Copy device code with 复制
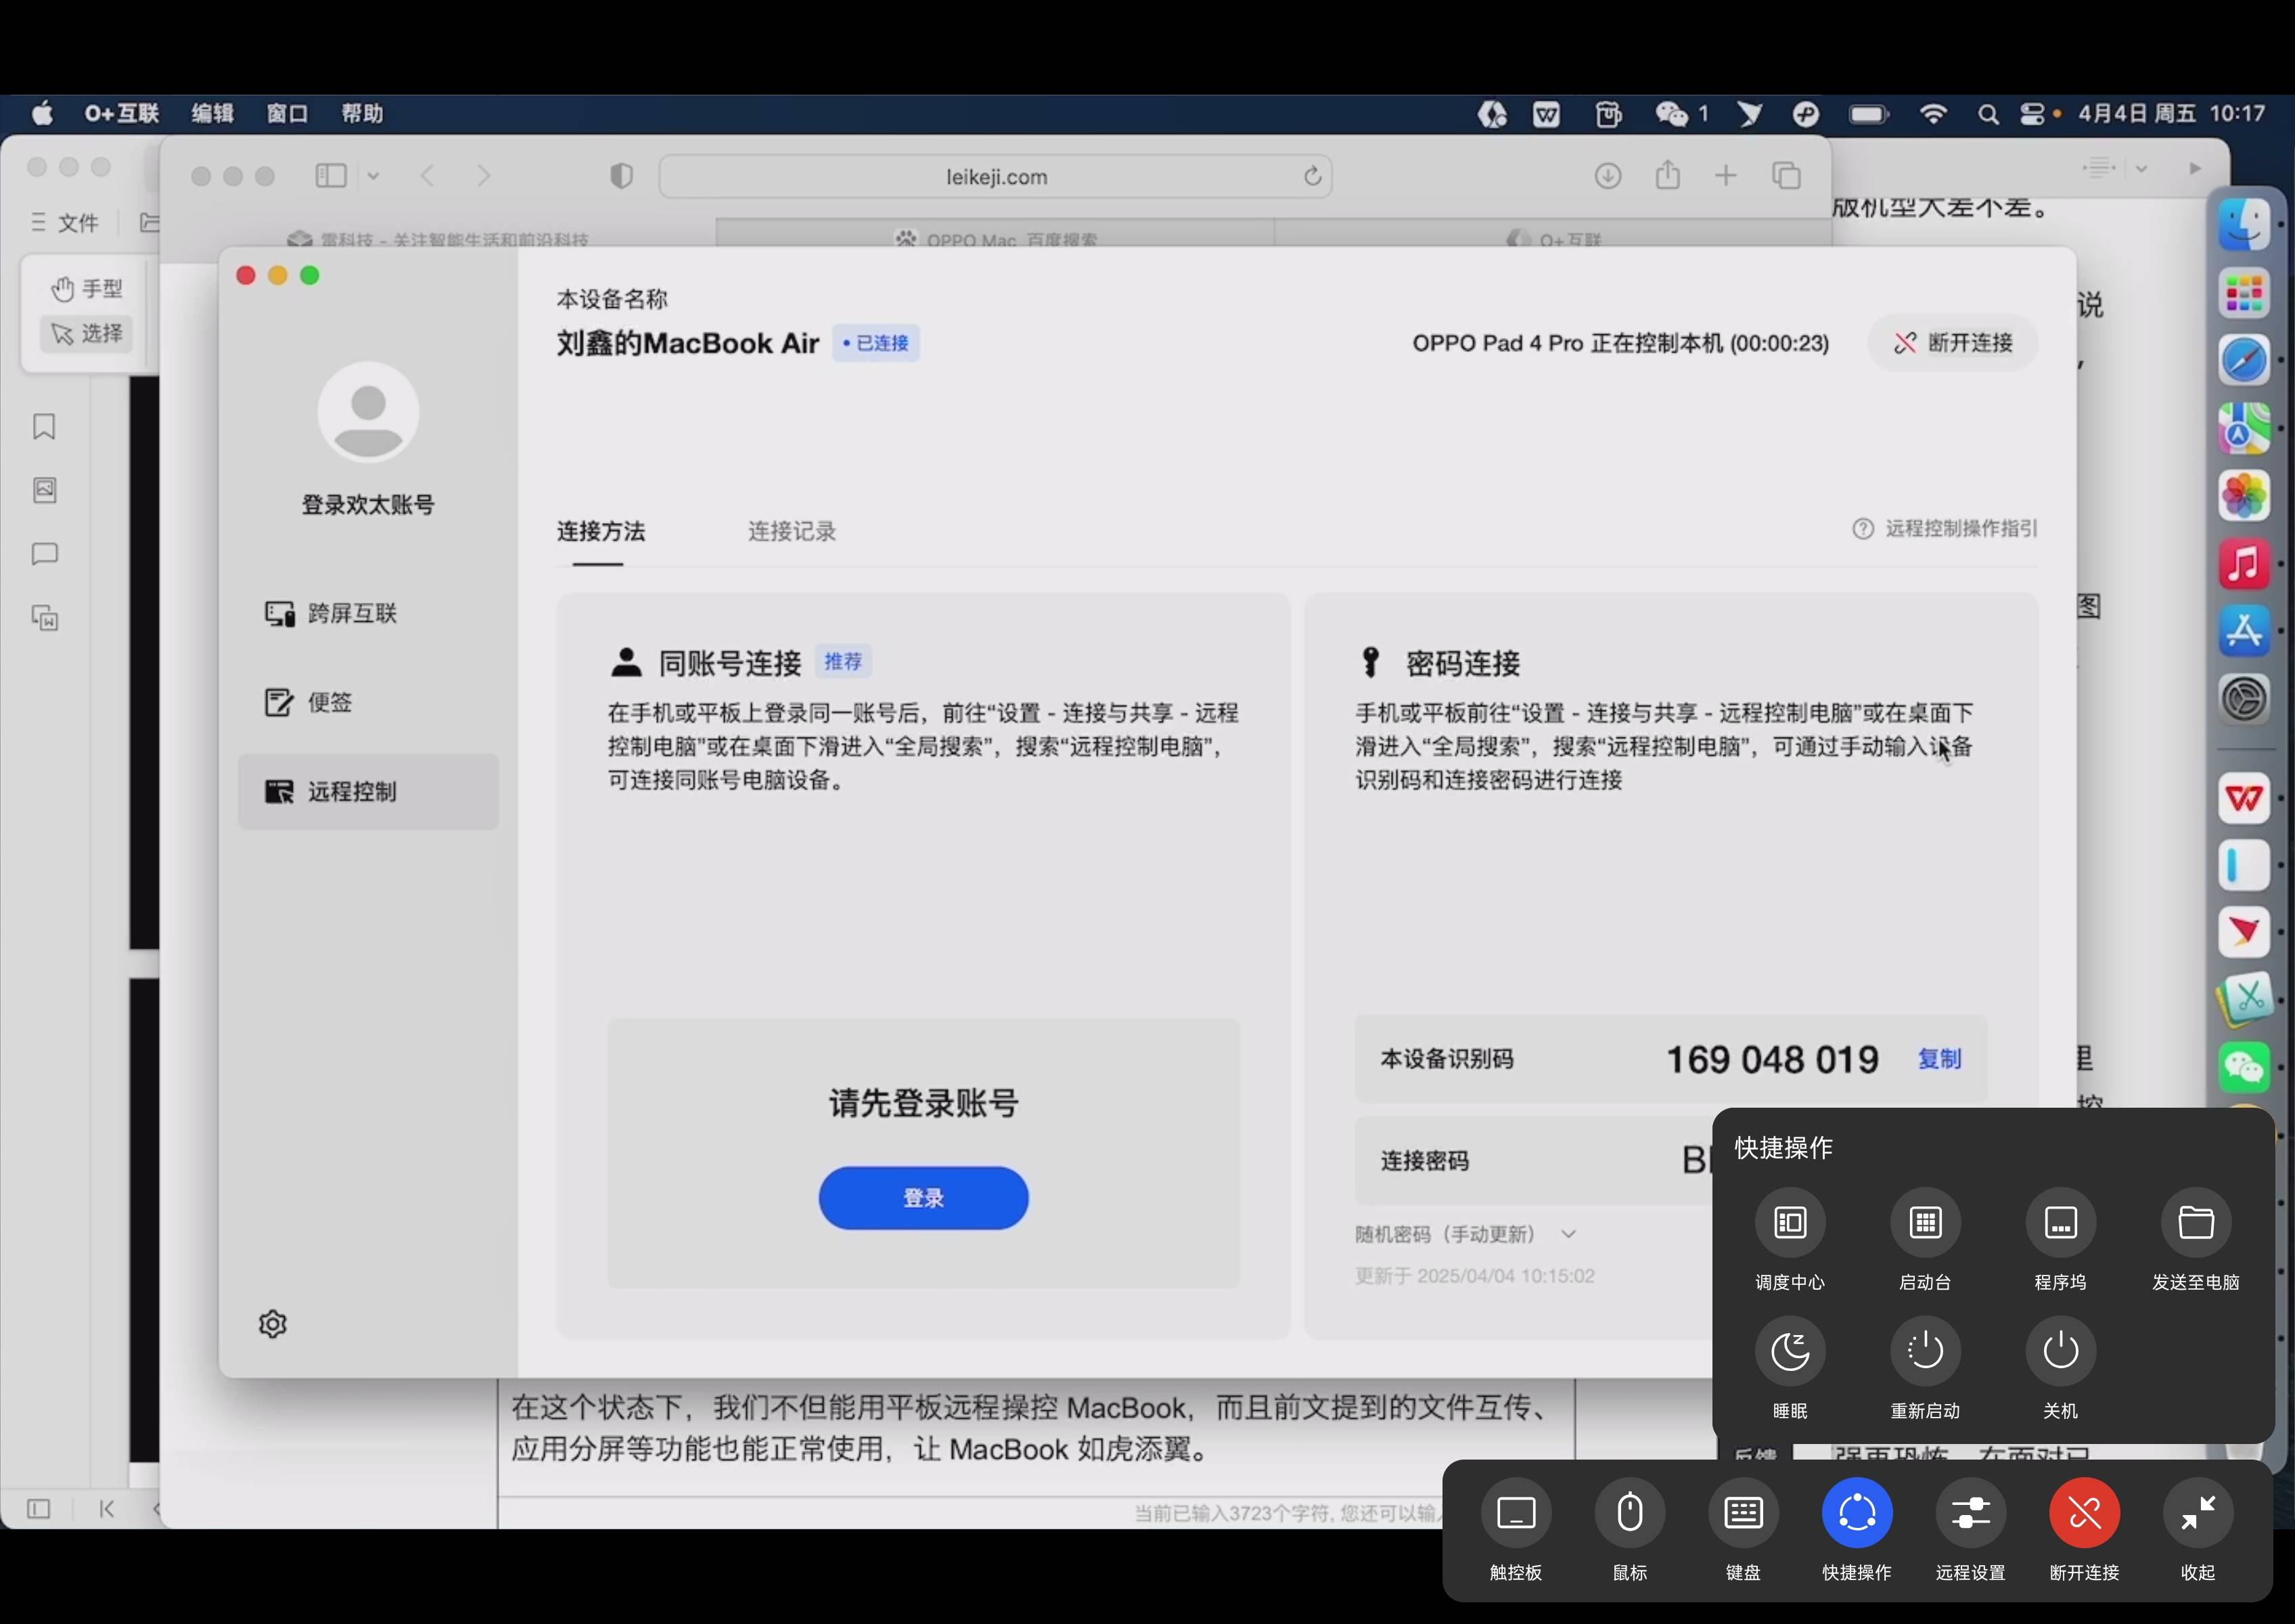Screen dimensions: 2295x1624 [1939, 1059]
